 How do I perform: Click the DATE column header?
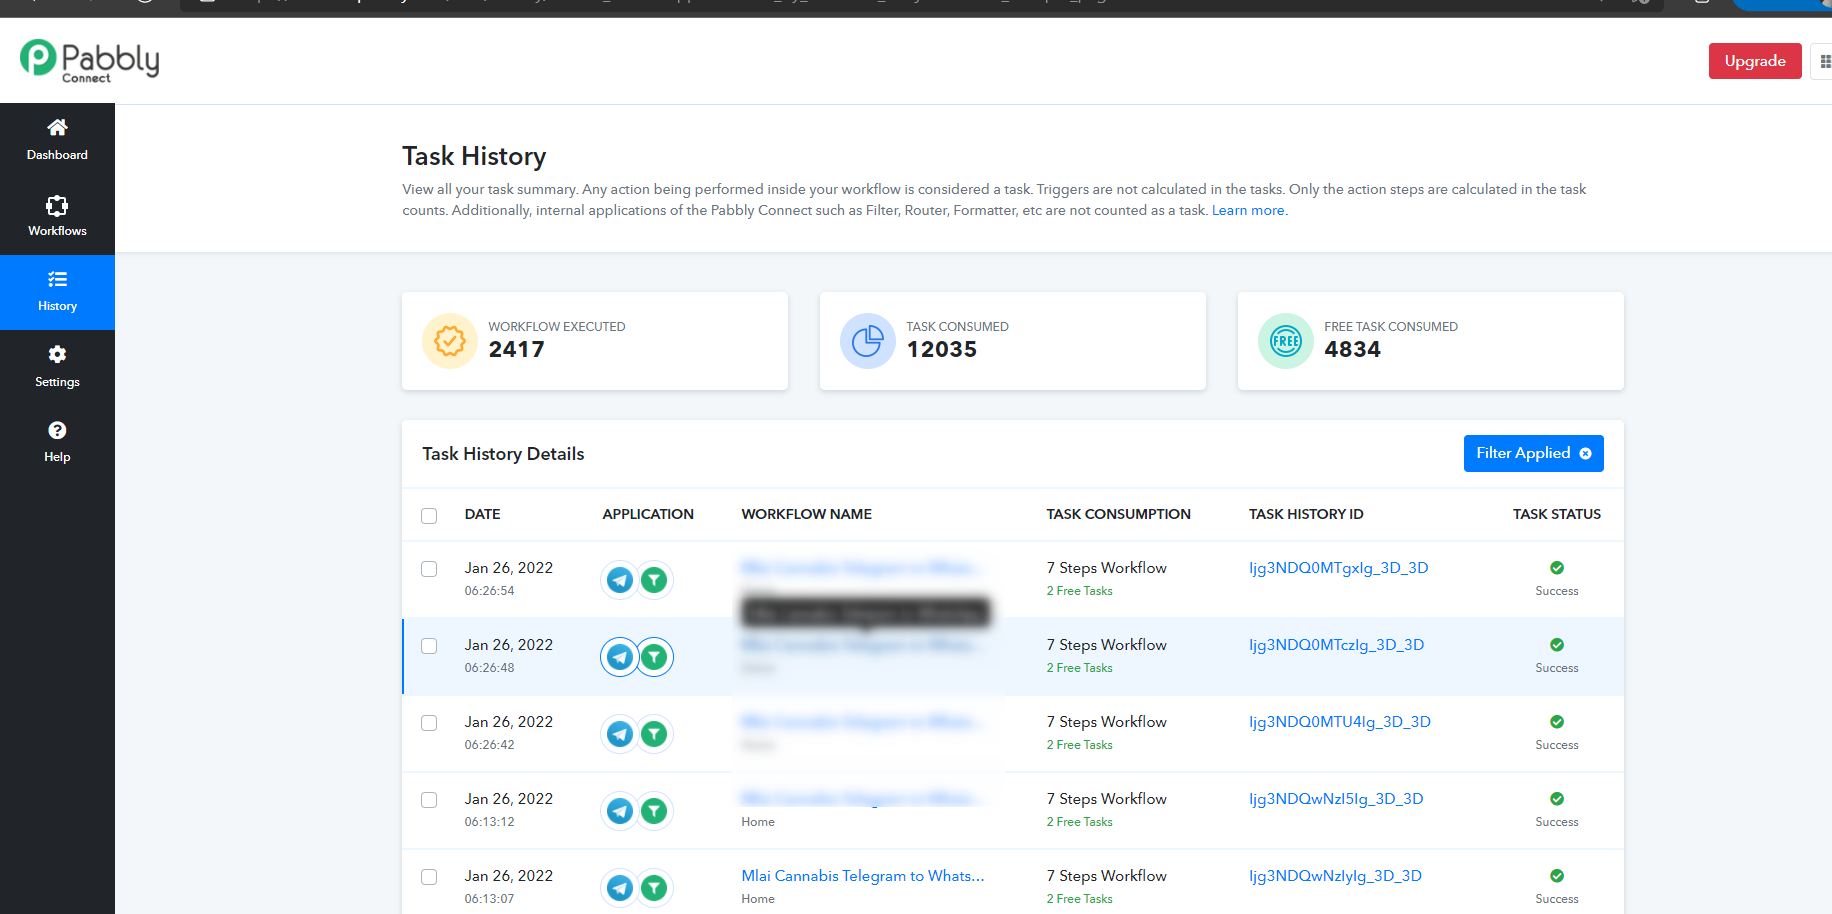pos(482,514)
